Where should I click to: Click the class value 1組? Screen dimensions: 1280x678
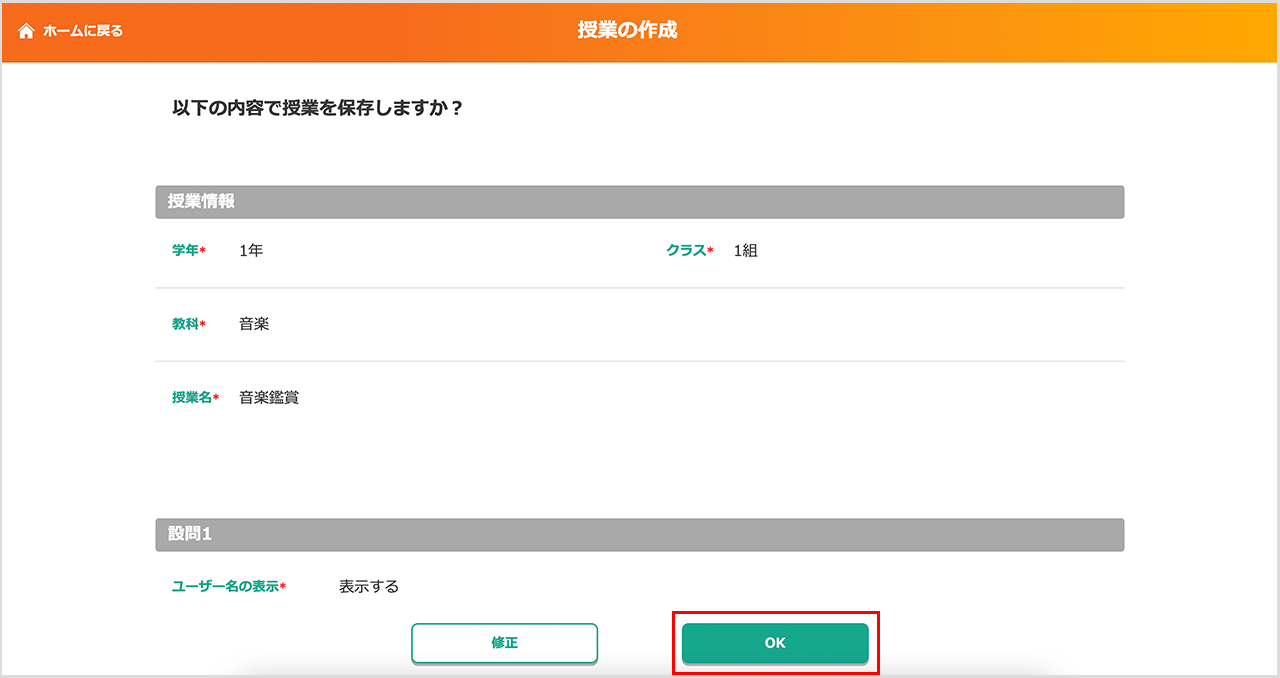point(746,251)
